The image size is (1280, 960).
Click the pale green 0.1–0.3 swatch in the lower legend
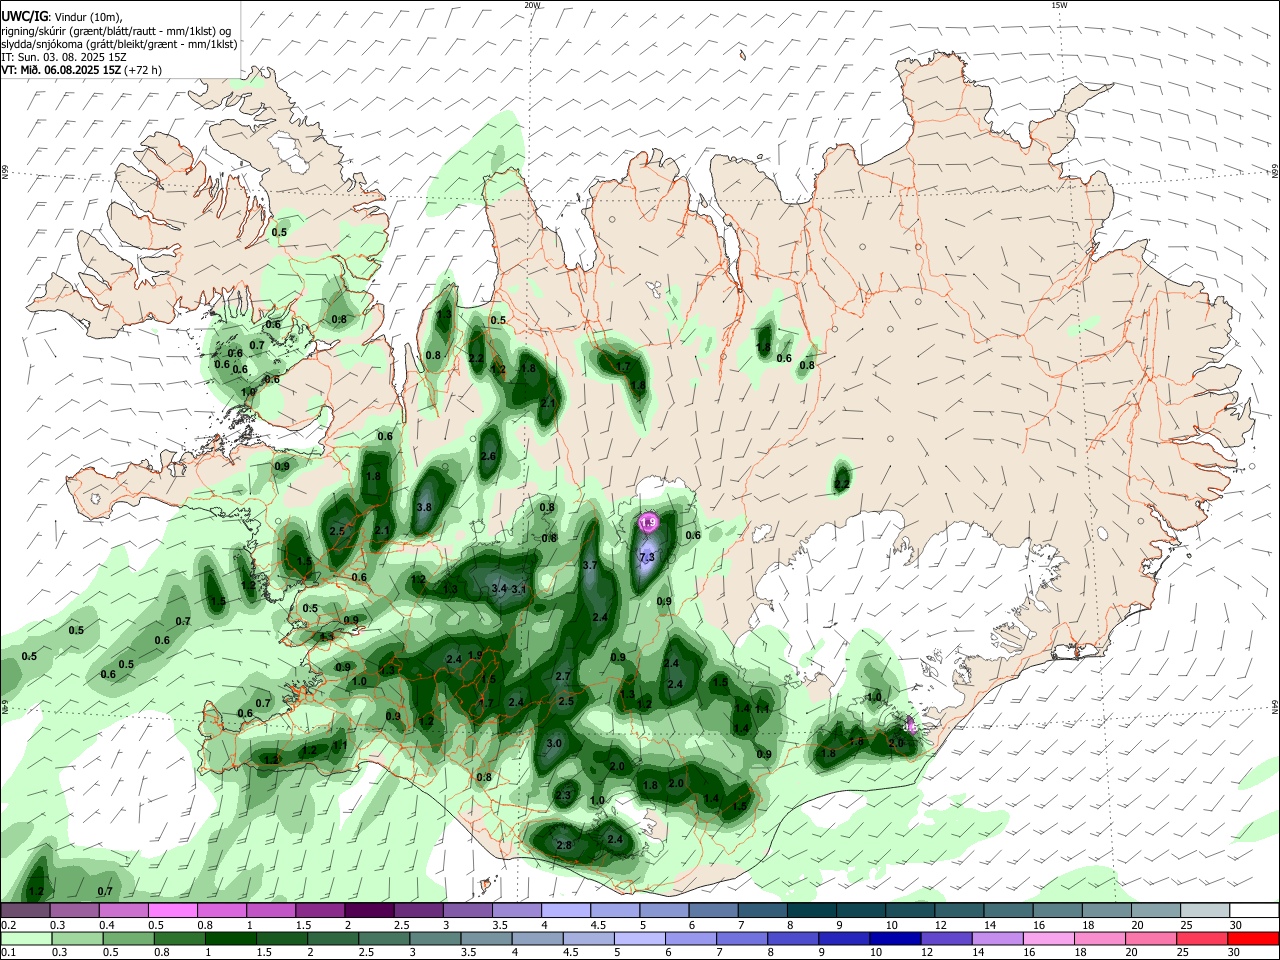coord(25,938)
